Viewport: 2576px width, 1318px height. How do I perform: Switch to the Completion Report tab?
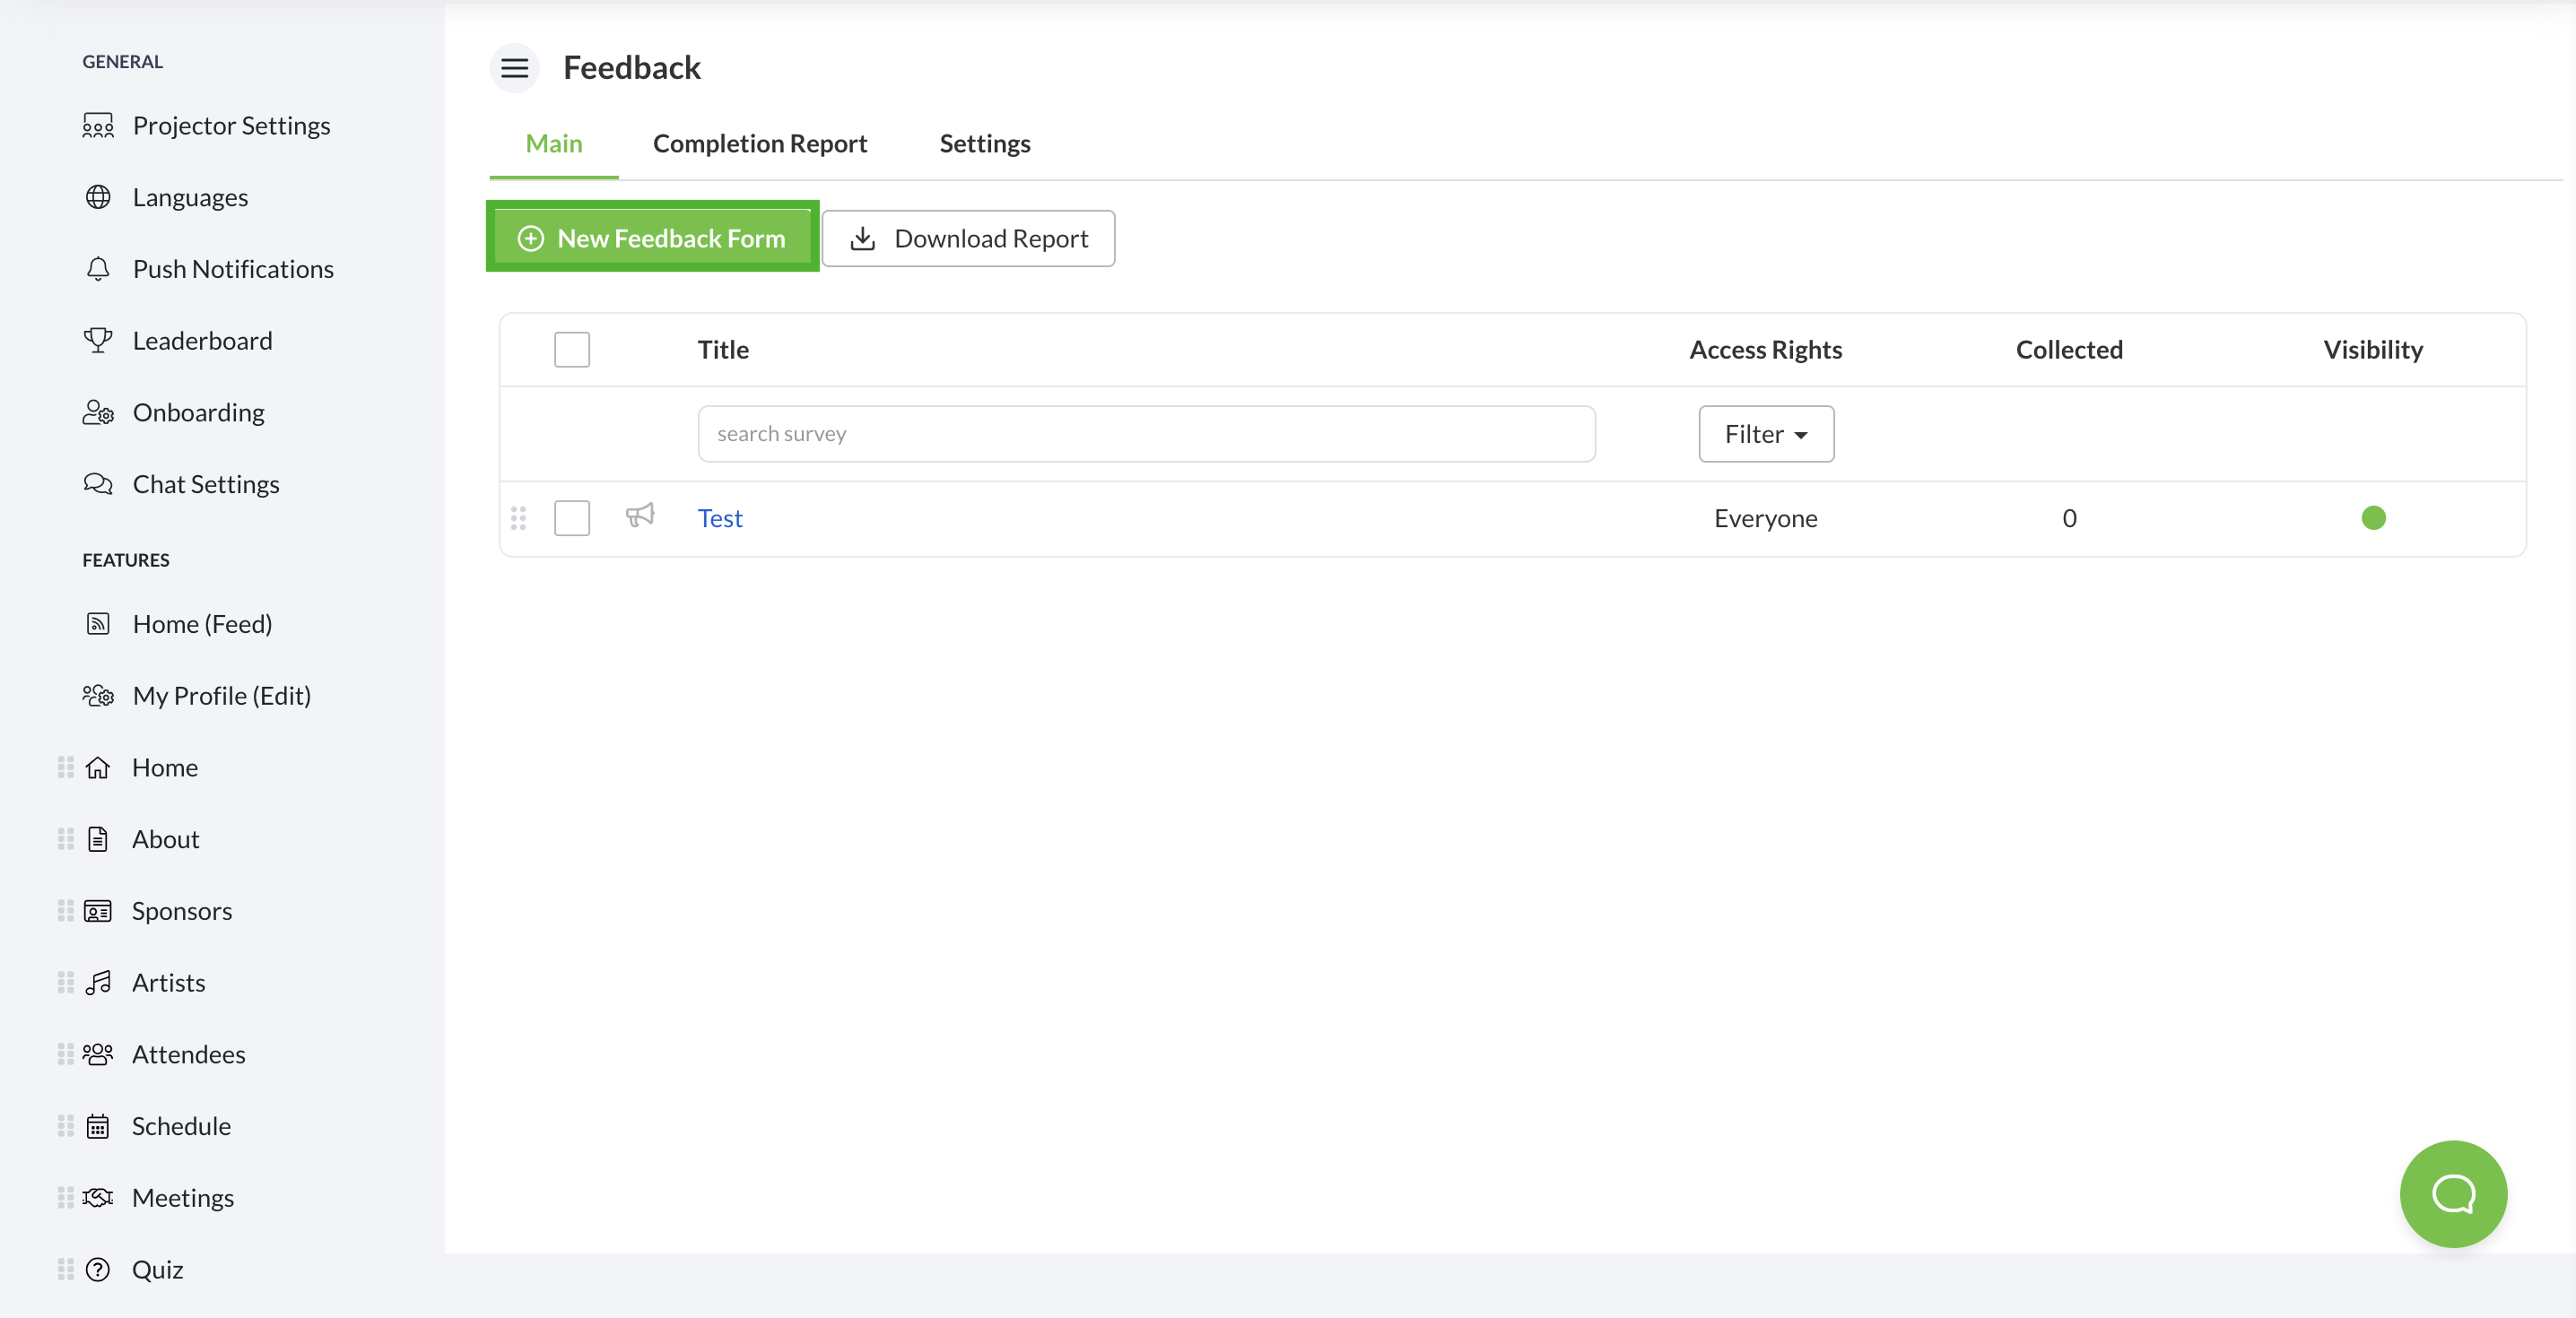tap(759, 144)
